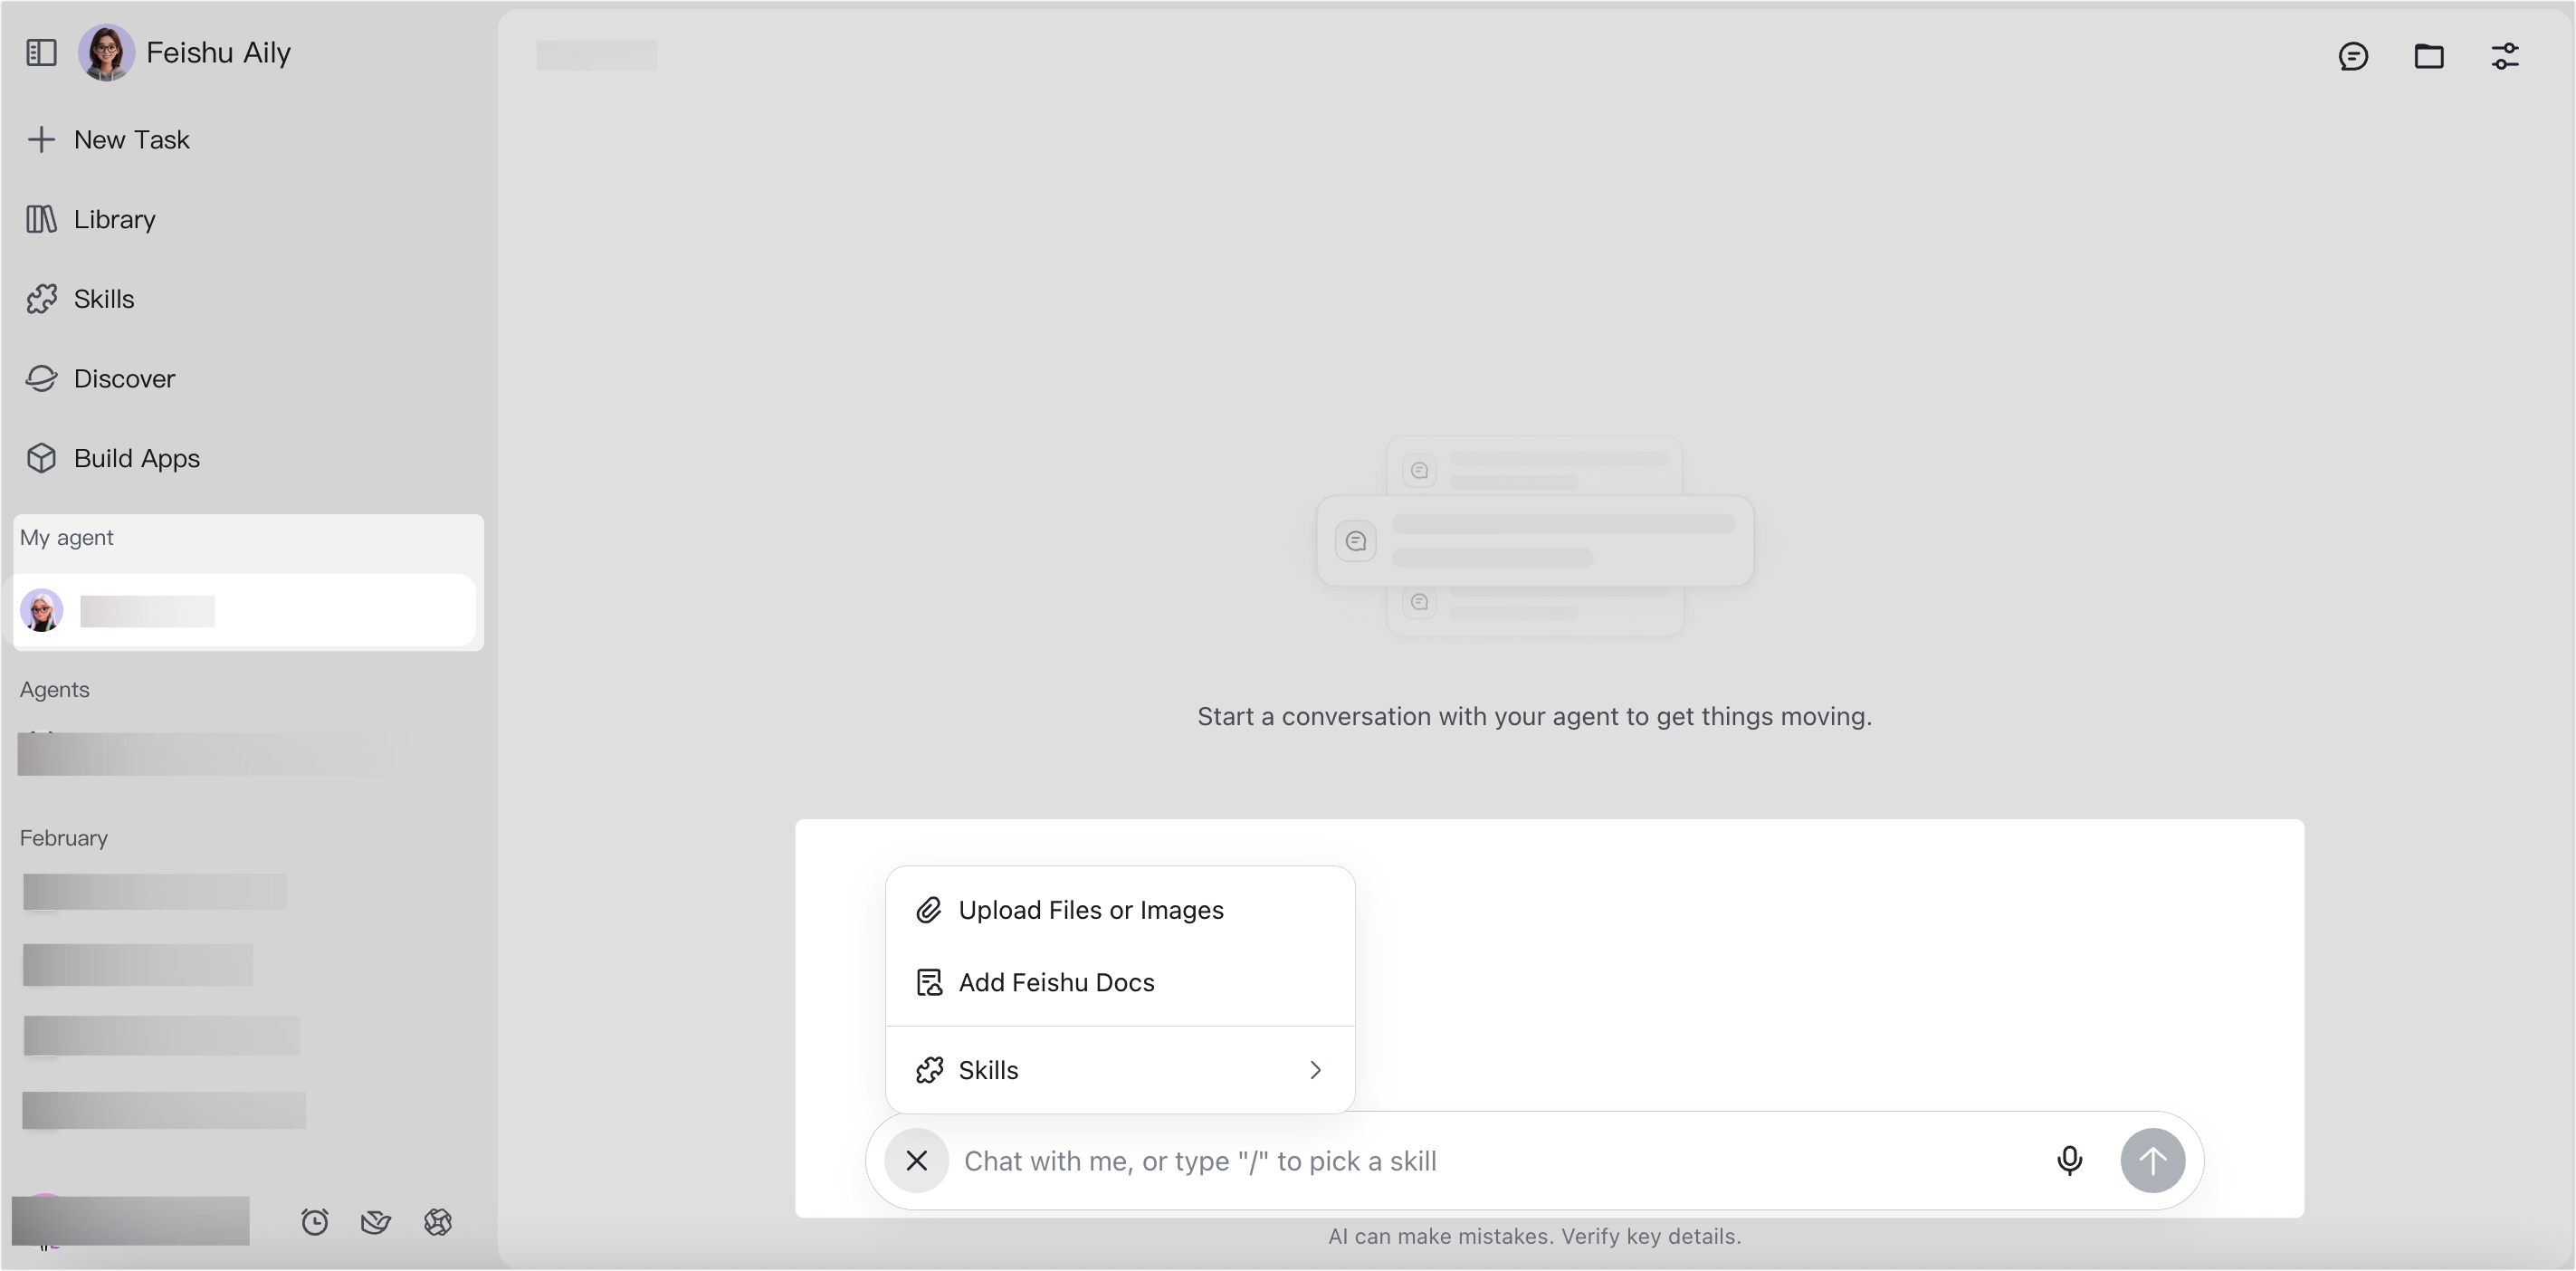
Task: Click the Feishu Aily avatar
Action: pos(106,52)
